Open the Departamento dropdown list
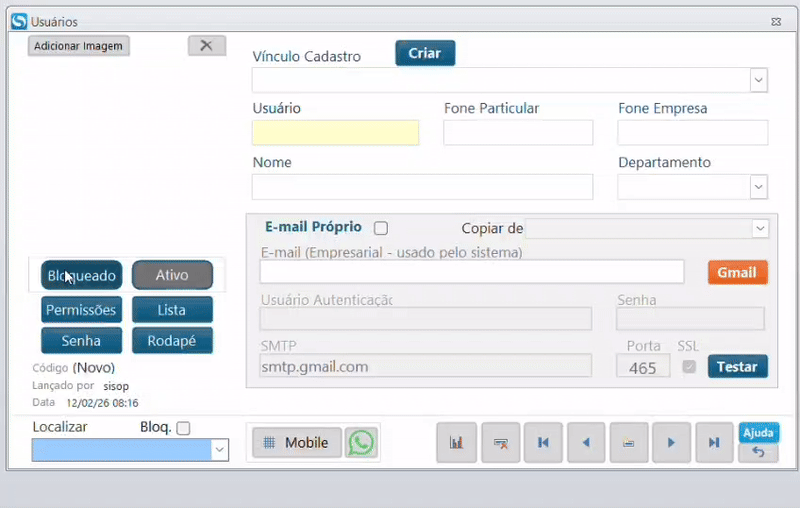This screenshot has width=800, height=508. click(758, 187)
